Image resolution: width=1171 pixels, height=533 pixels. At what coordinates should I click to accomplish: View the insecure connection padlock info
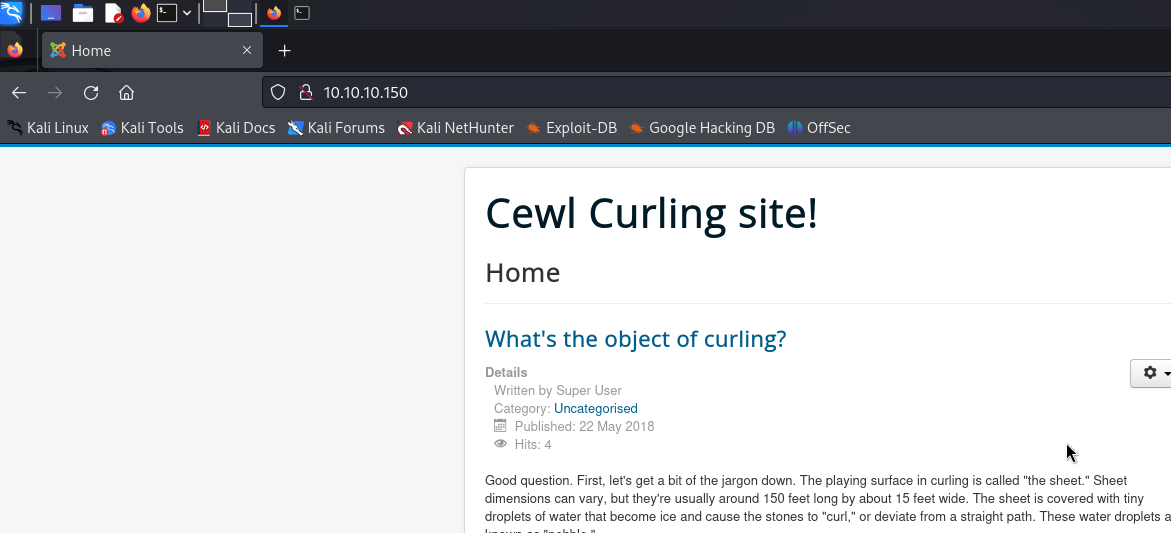306,93
